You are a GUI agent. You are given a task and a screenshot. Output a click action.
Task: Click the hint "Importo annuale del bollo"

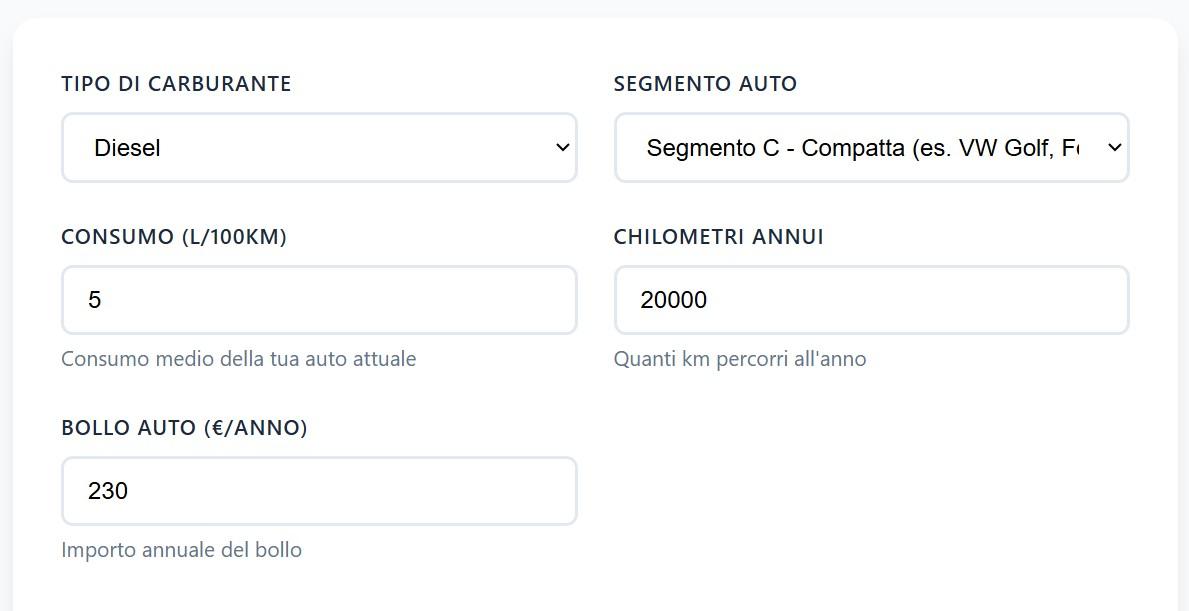click(x=181, y=550)
